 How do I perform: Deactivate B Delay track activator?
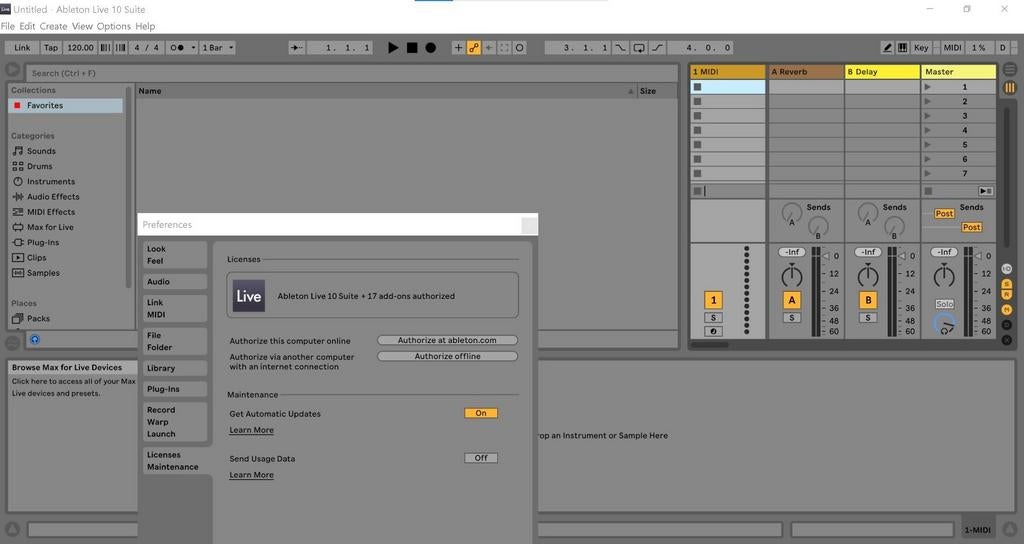(868, 300)
